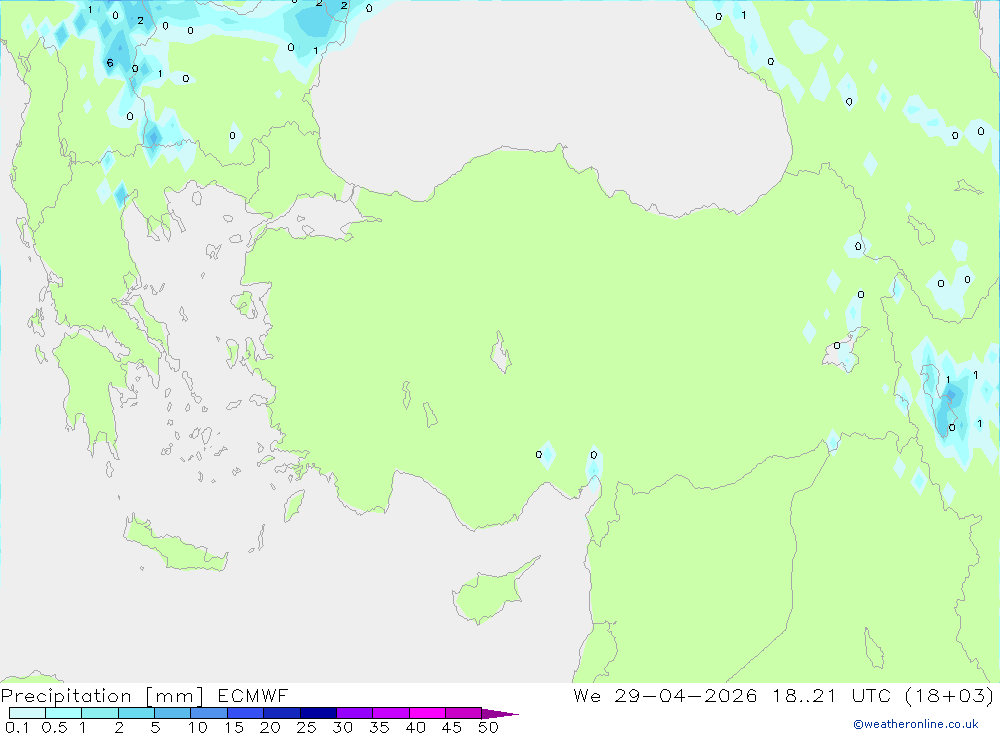The height and width of the screenshot is (733, 1000).
Task: Click the "15" legend scale label
Action: (234, 727)
